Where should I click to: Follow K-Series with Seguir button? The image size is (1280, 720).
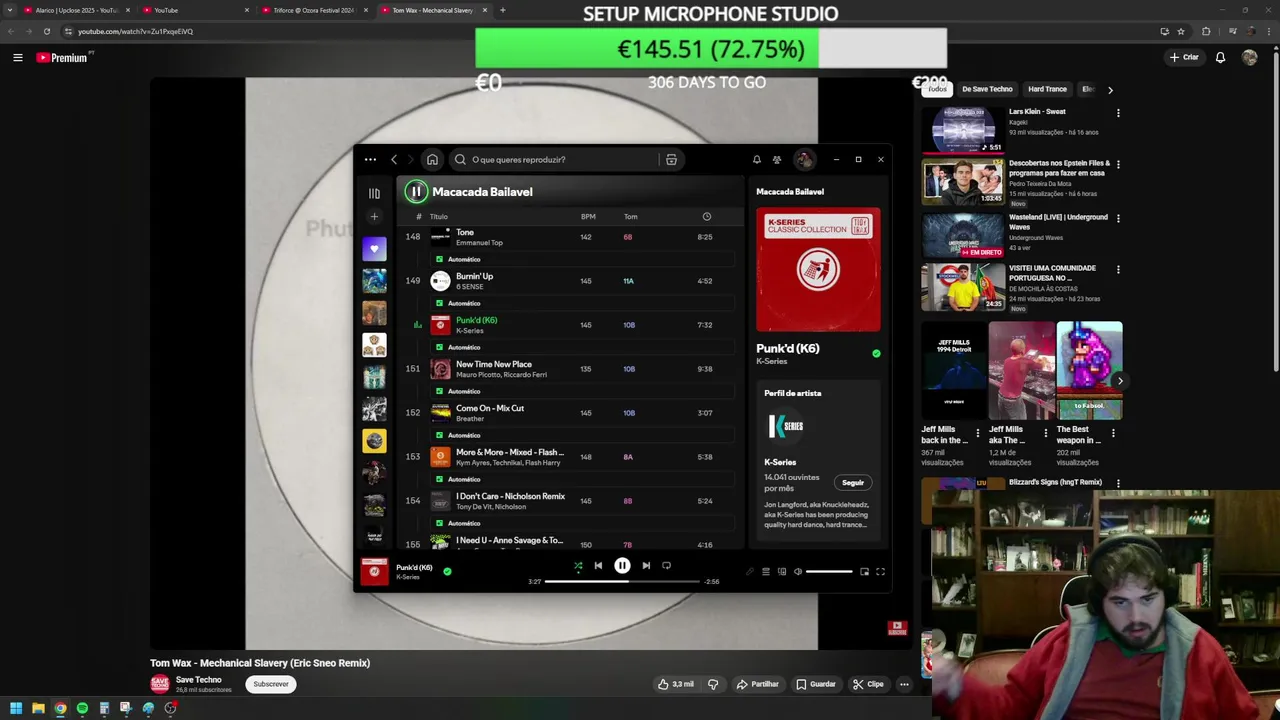pos(853,482)
